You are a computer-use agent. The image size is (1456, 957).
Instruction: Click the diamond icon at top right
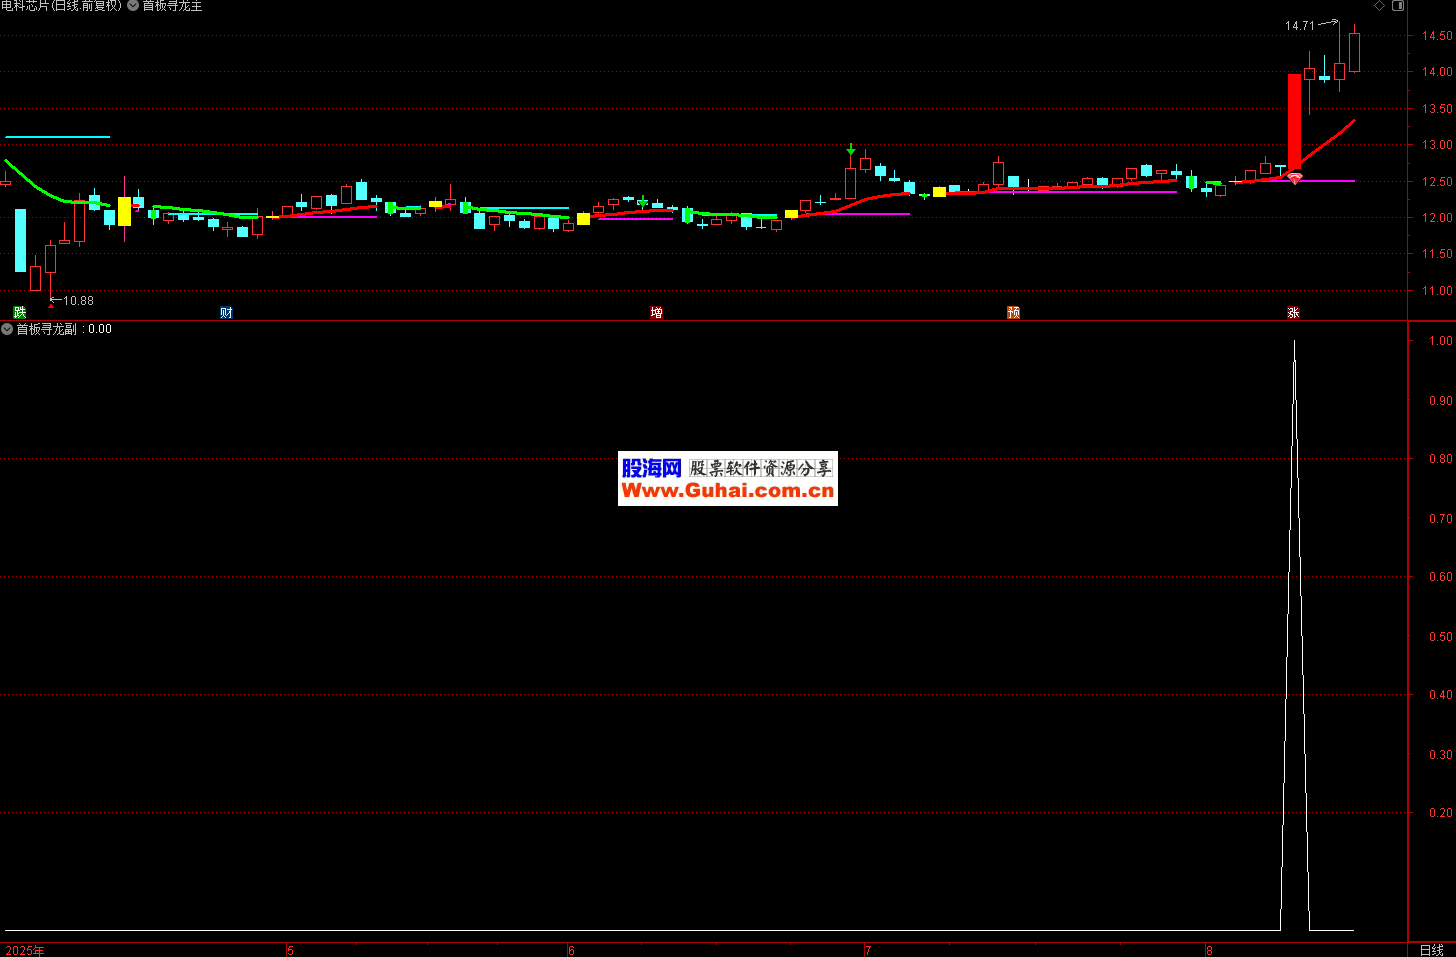[x=1380, y=6]
